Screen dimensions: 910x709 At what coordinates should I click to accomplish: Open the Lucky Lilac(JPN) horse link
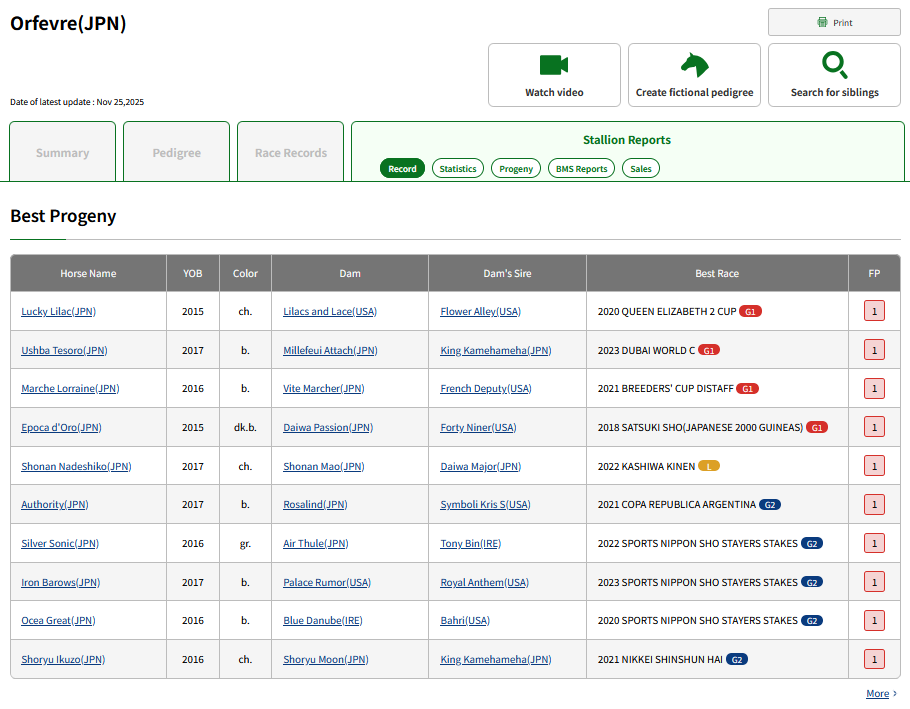[59, 312]
